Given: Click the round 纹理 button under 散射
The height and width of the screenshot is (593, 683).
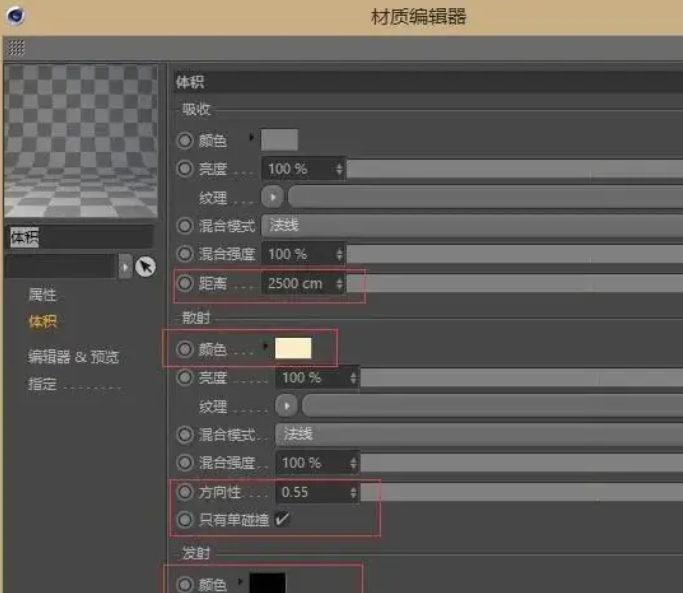Looking at the screenshot, I should 287,406.
